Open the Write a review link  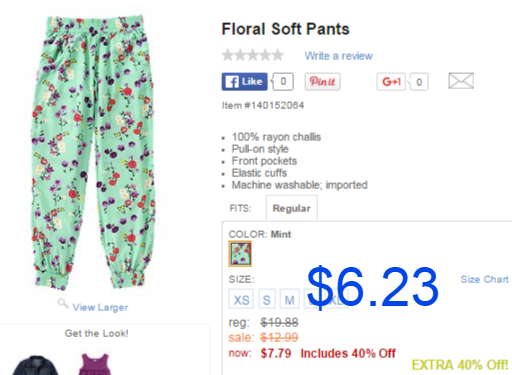pyautogui.click(x=339, y=56)
